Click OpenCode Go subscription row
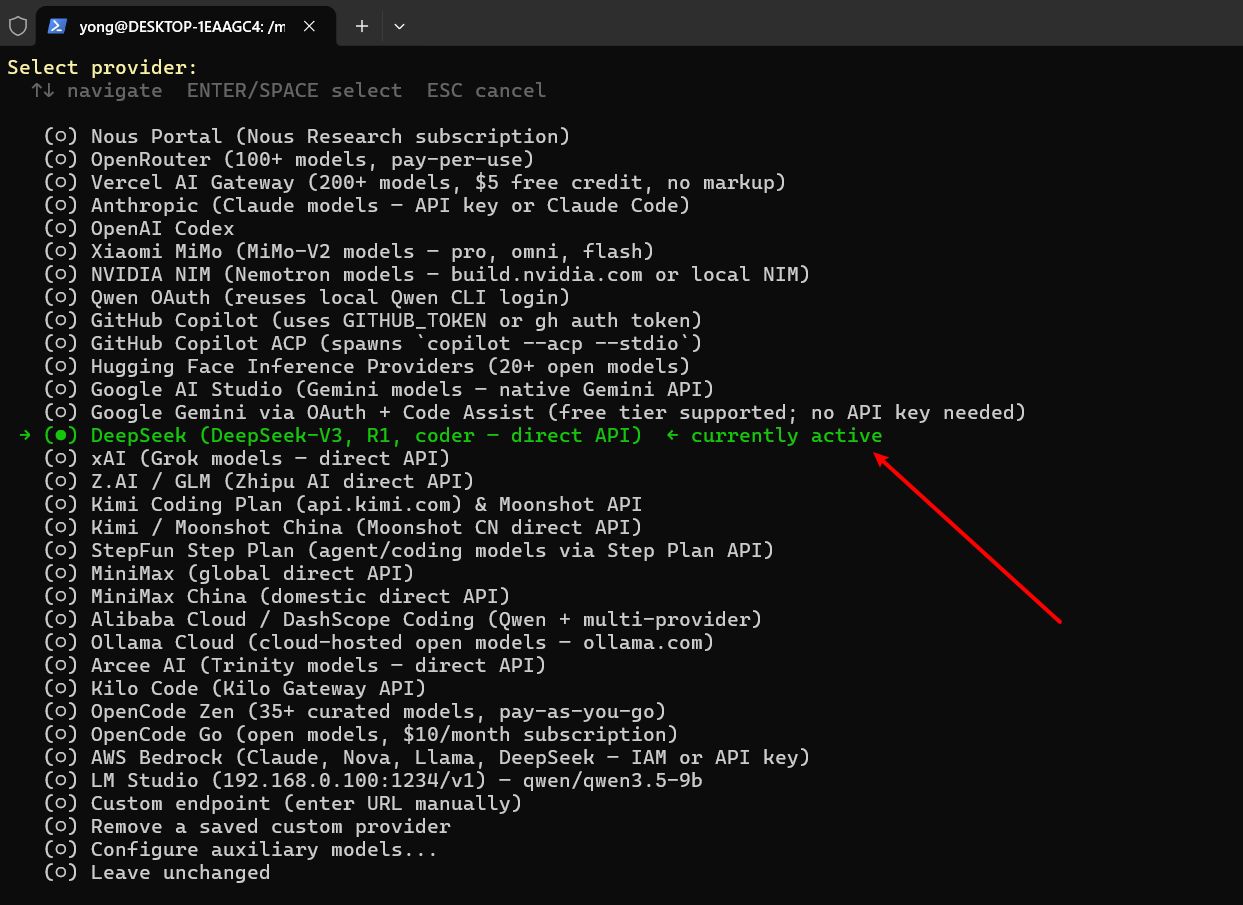This screenshot has width=1243, height=905. (x=361, y=734)
